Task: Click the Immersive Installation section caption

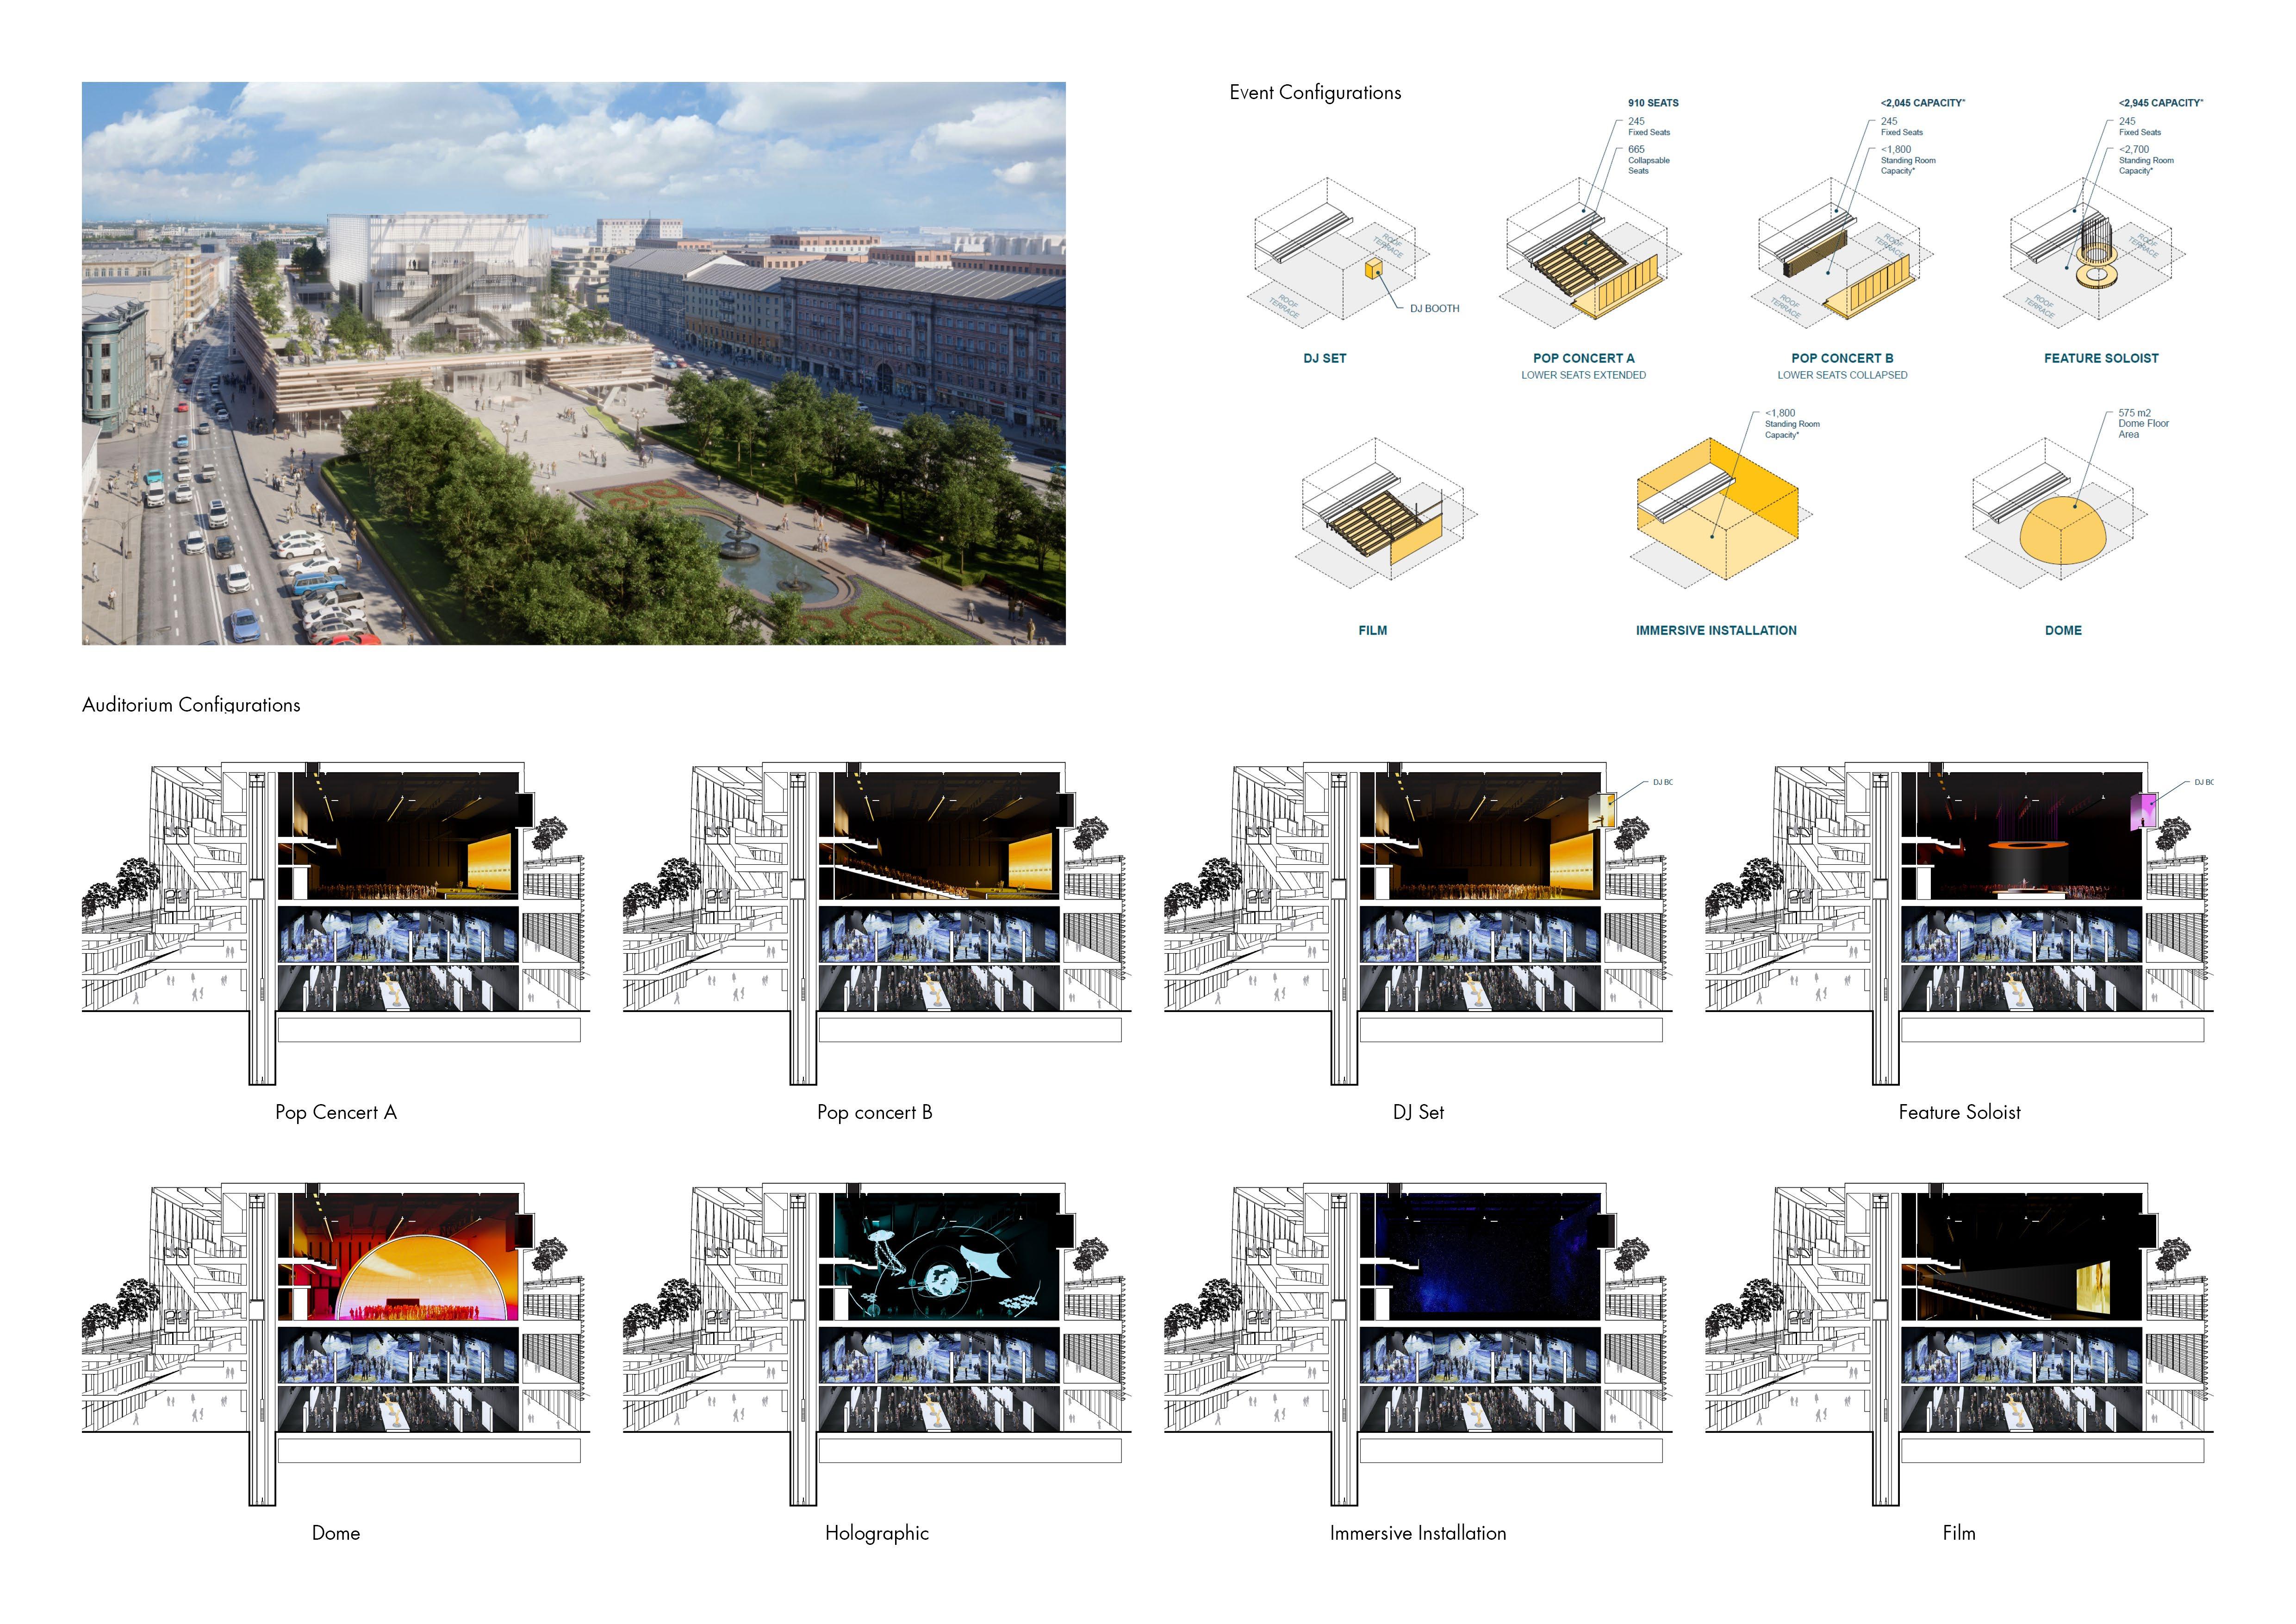Action: coord(1417,1533)
